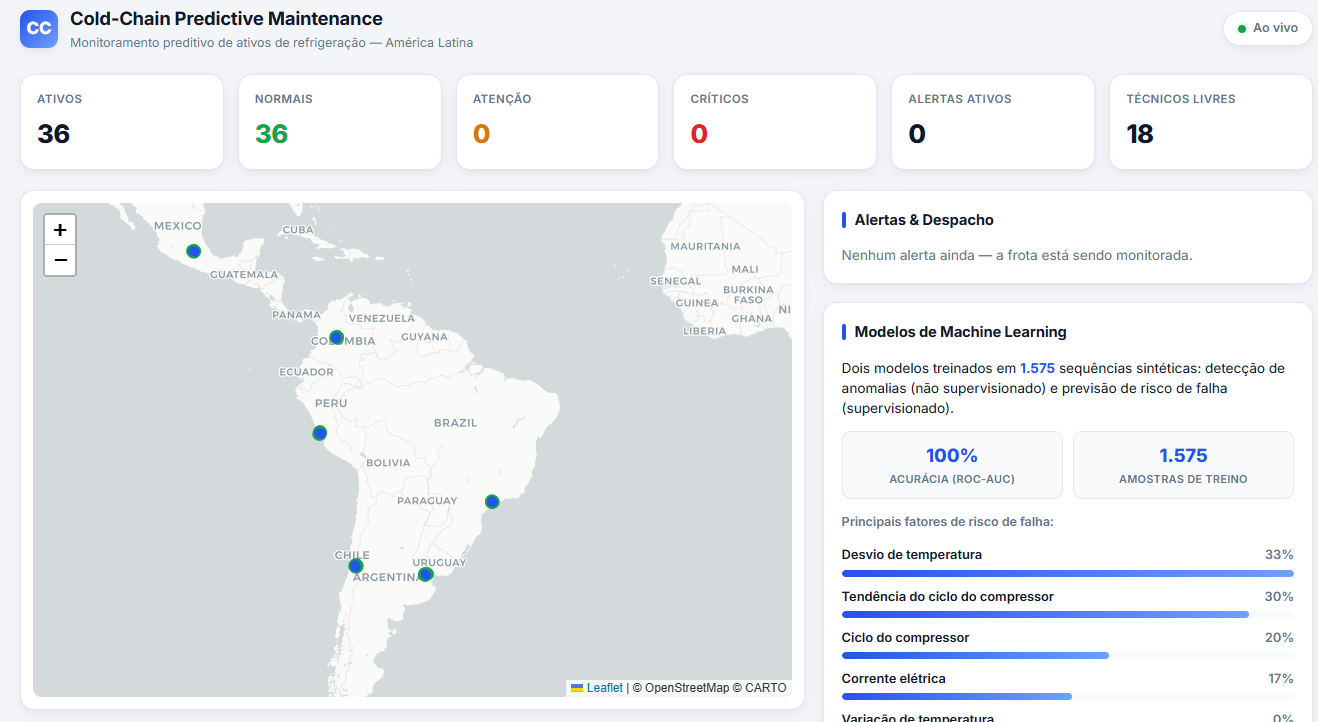The image size is (1318, 722).
Task: Select the asset marker in Mexico
Action: coord(193,251)
